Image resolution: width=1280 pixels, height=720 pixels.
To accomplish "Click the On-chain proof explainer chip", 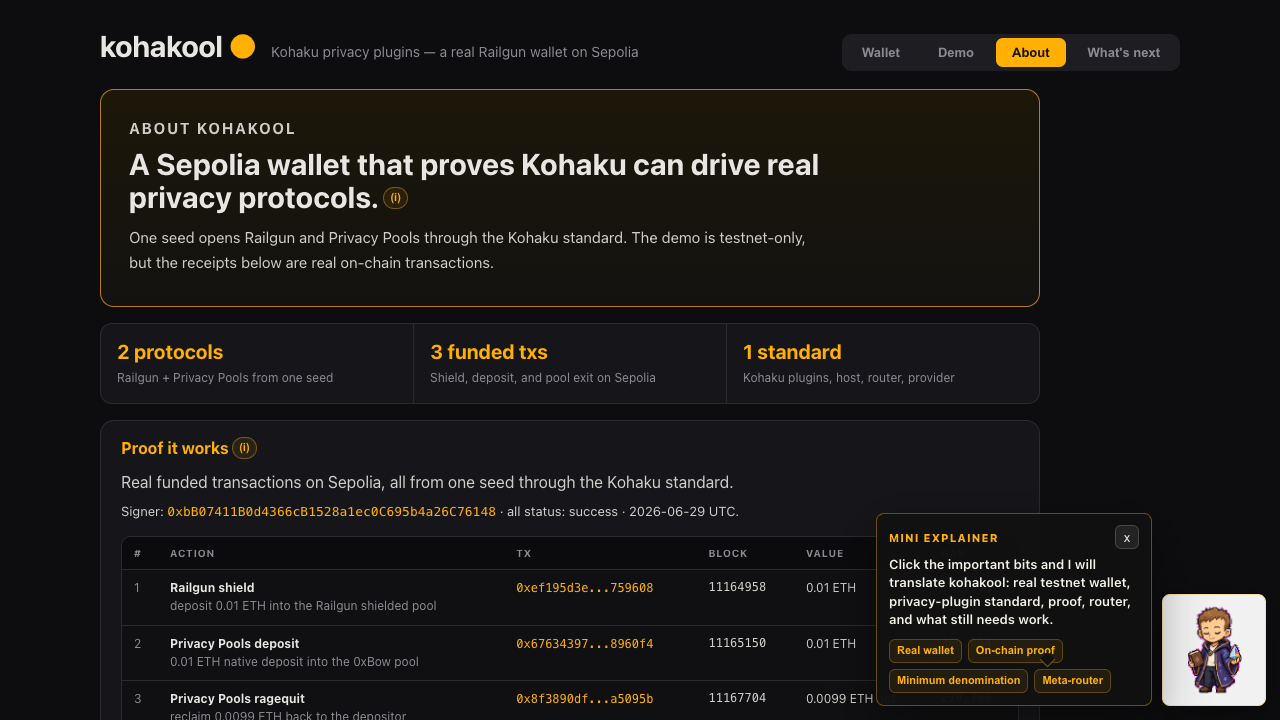I will tap(1015, 651).
